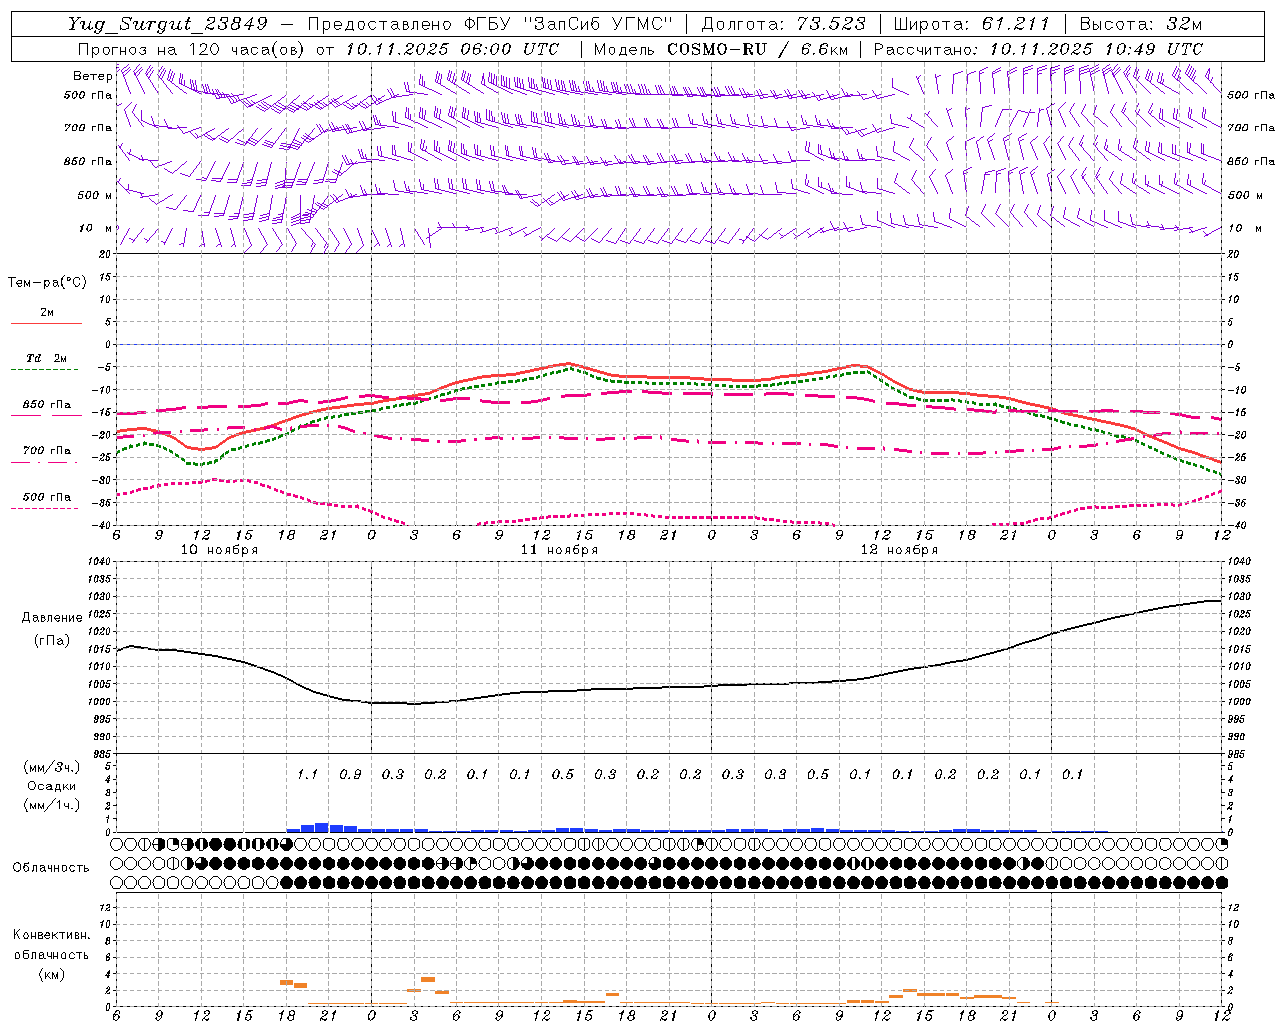Viewport: 1280px width, 1024px height.
Task: Click the Рассчитано: 10.11.2025 10:49 UTC text
Action: coord(1038,49)
